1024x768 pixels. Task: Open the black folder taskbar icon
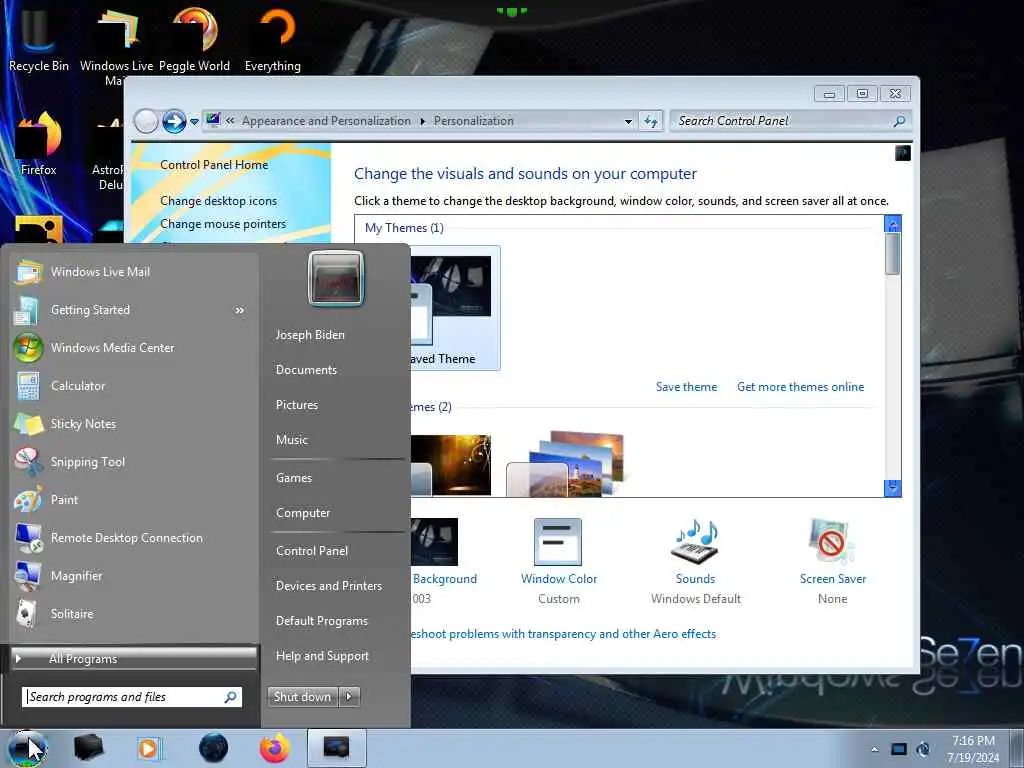click(88, 748)
